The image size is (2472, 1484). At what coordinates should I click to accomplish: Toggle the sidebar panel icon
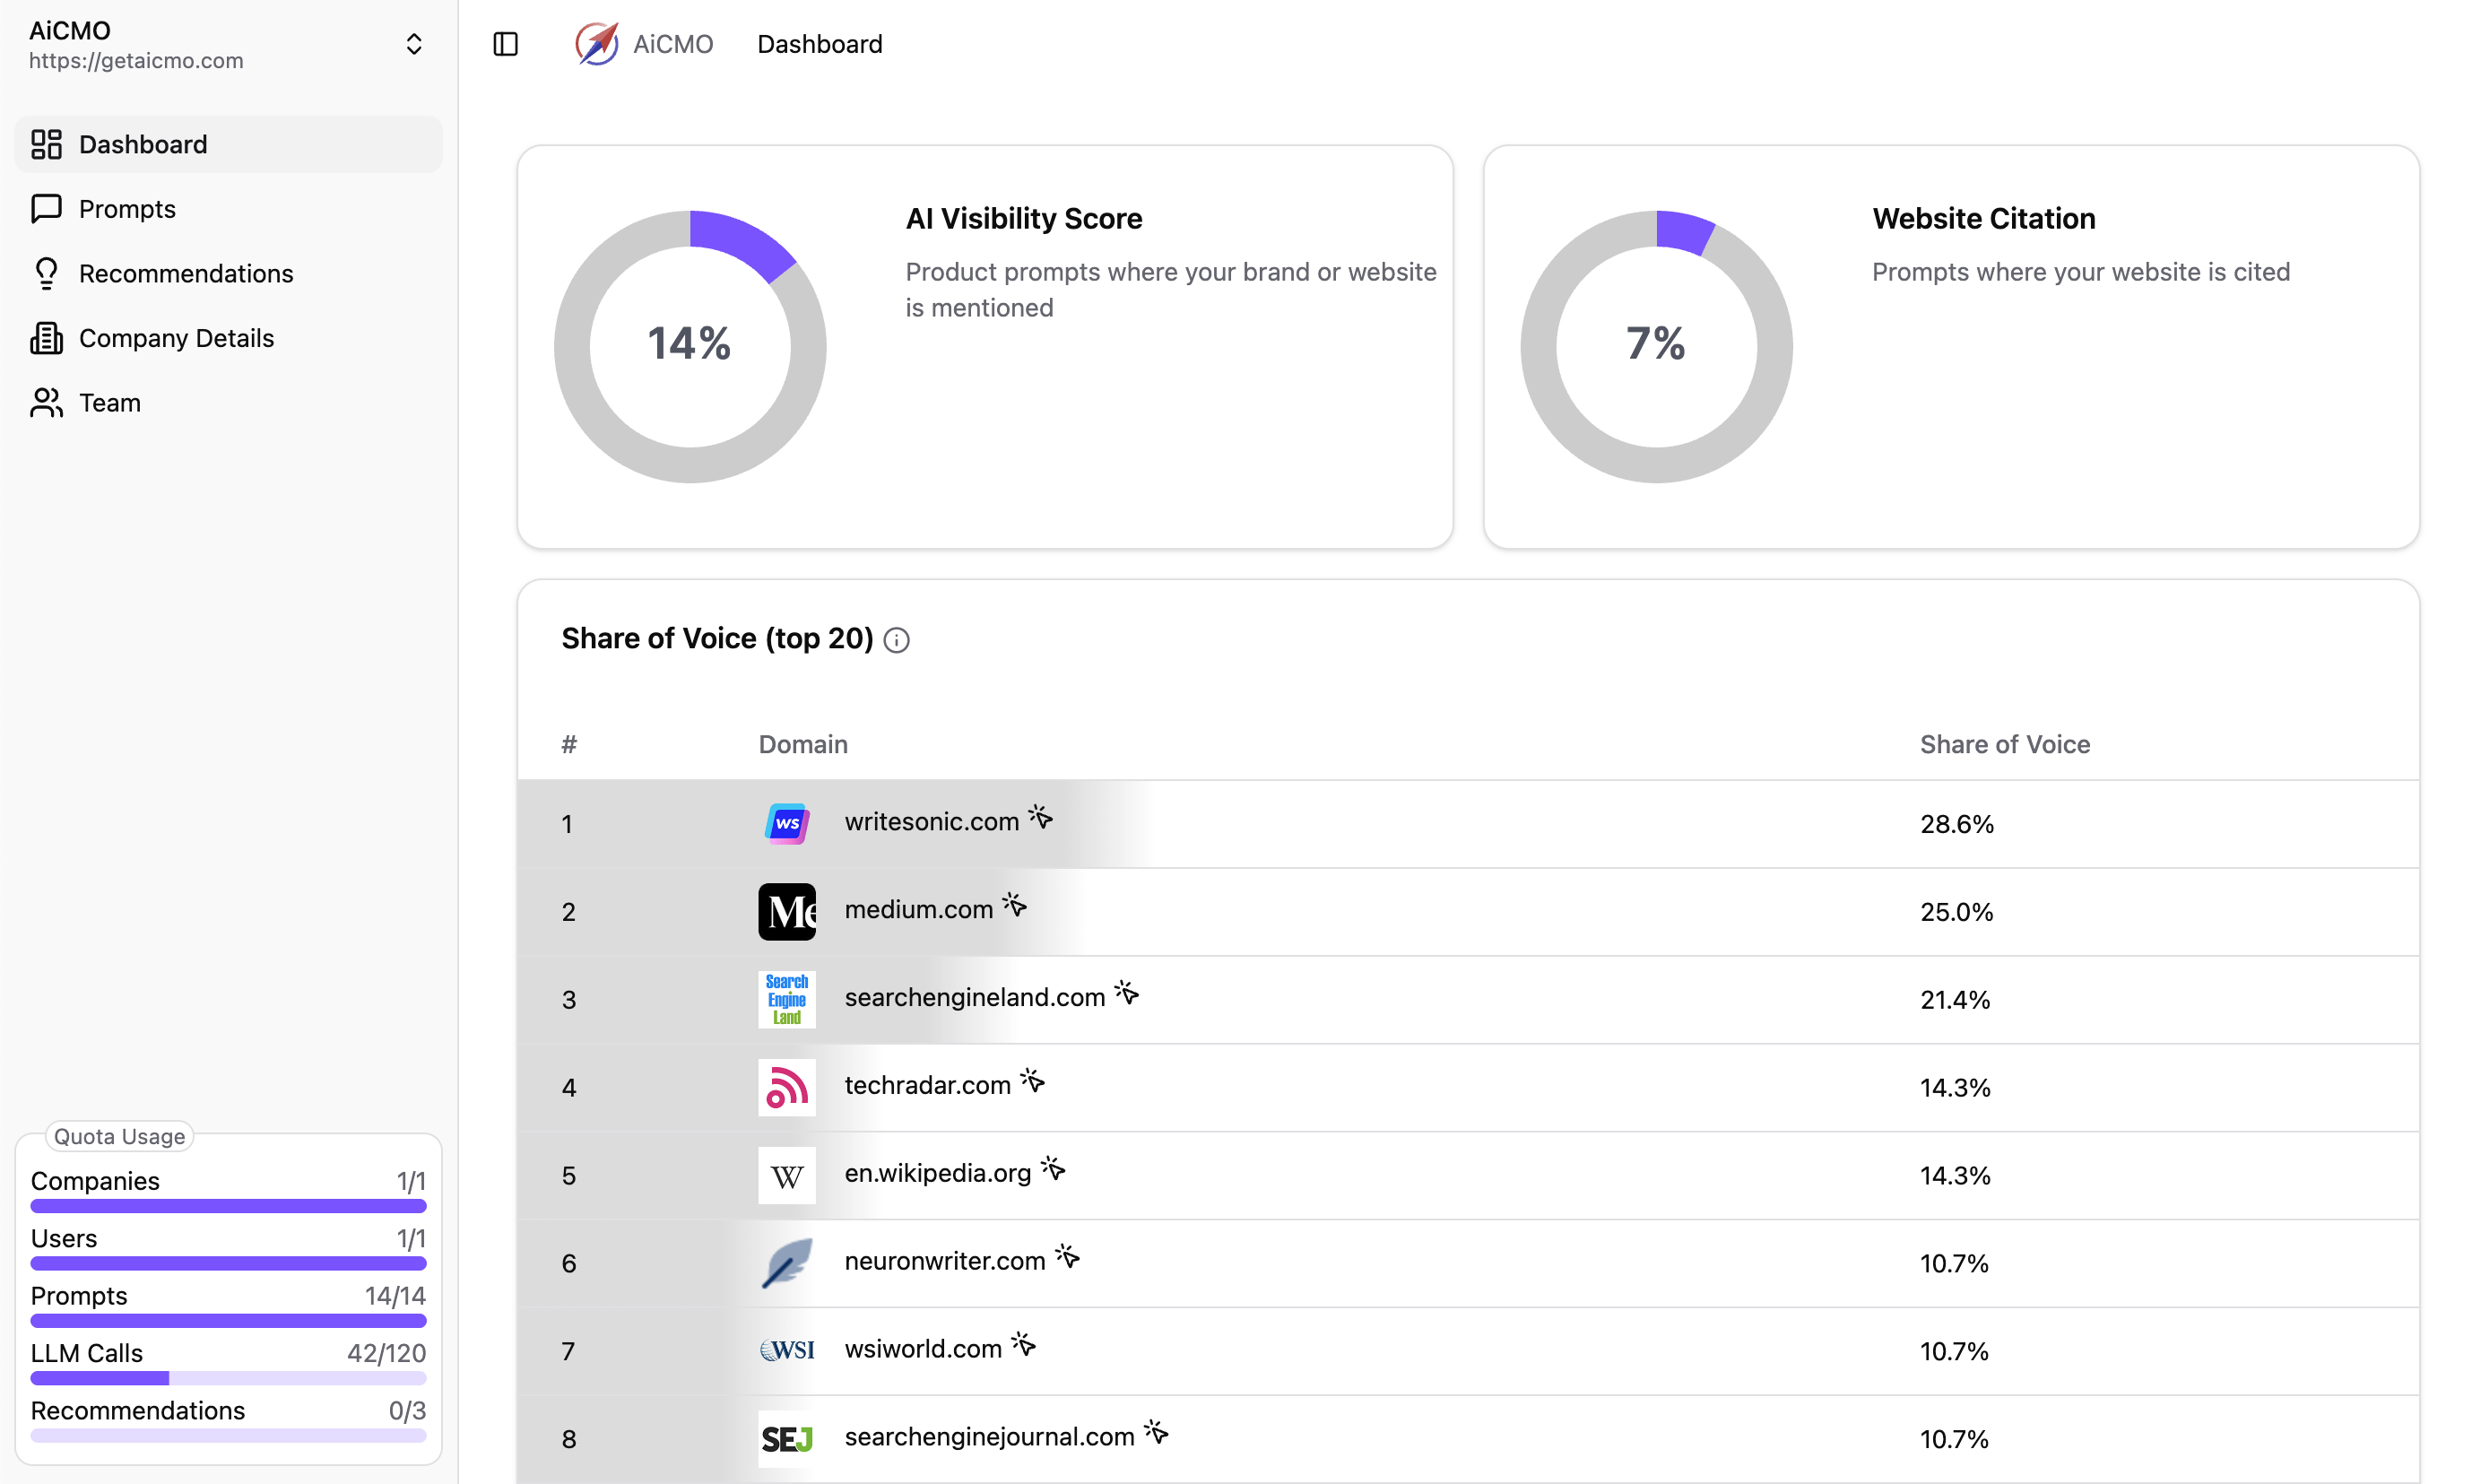(506, 44)
